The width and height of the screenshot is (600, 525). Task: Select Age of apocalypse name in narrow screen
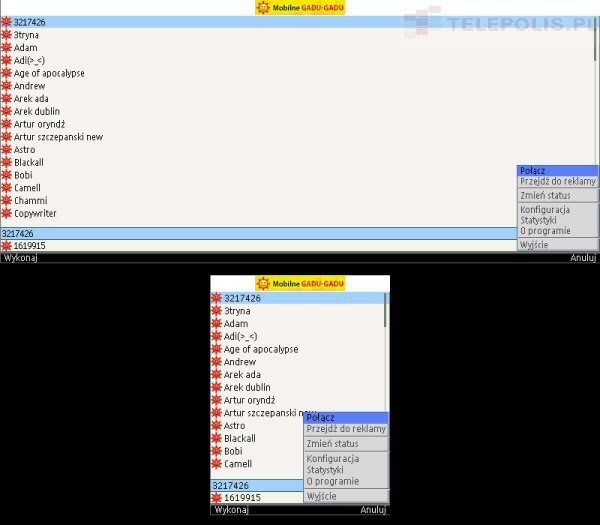pyautogui.click(x=261, y=349)
